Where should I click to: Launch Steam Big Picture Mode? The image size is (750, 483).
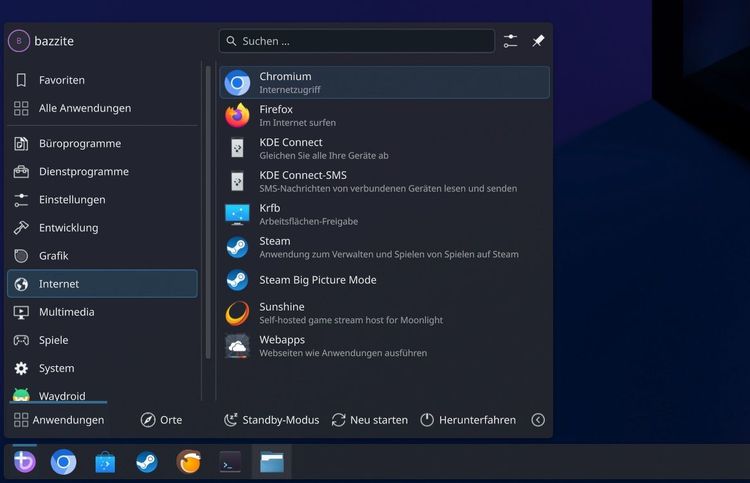click(384, 280)
